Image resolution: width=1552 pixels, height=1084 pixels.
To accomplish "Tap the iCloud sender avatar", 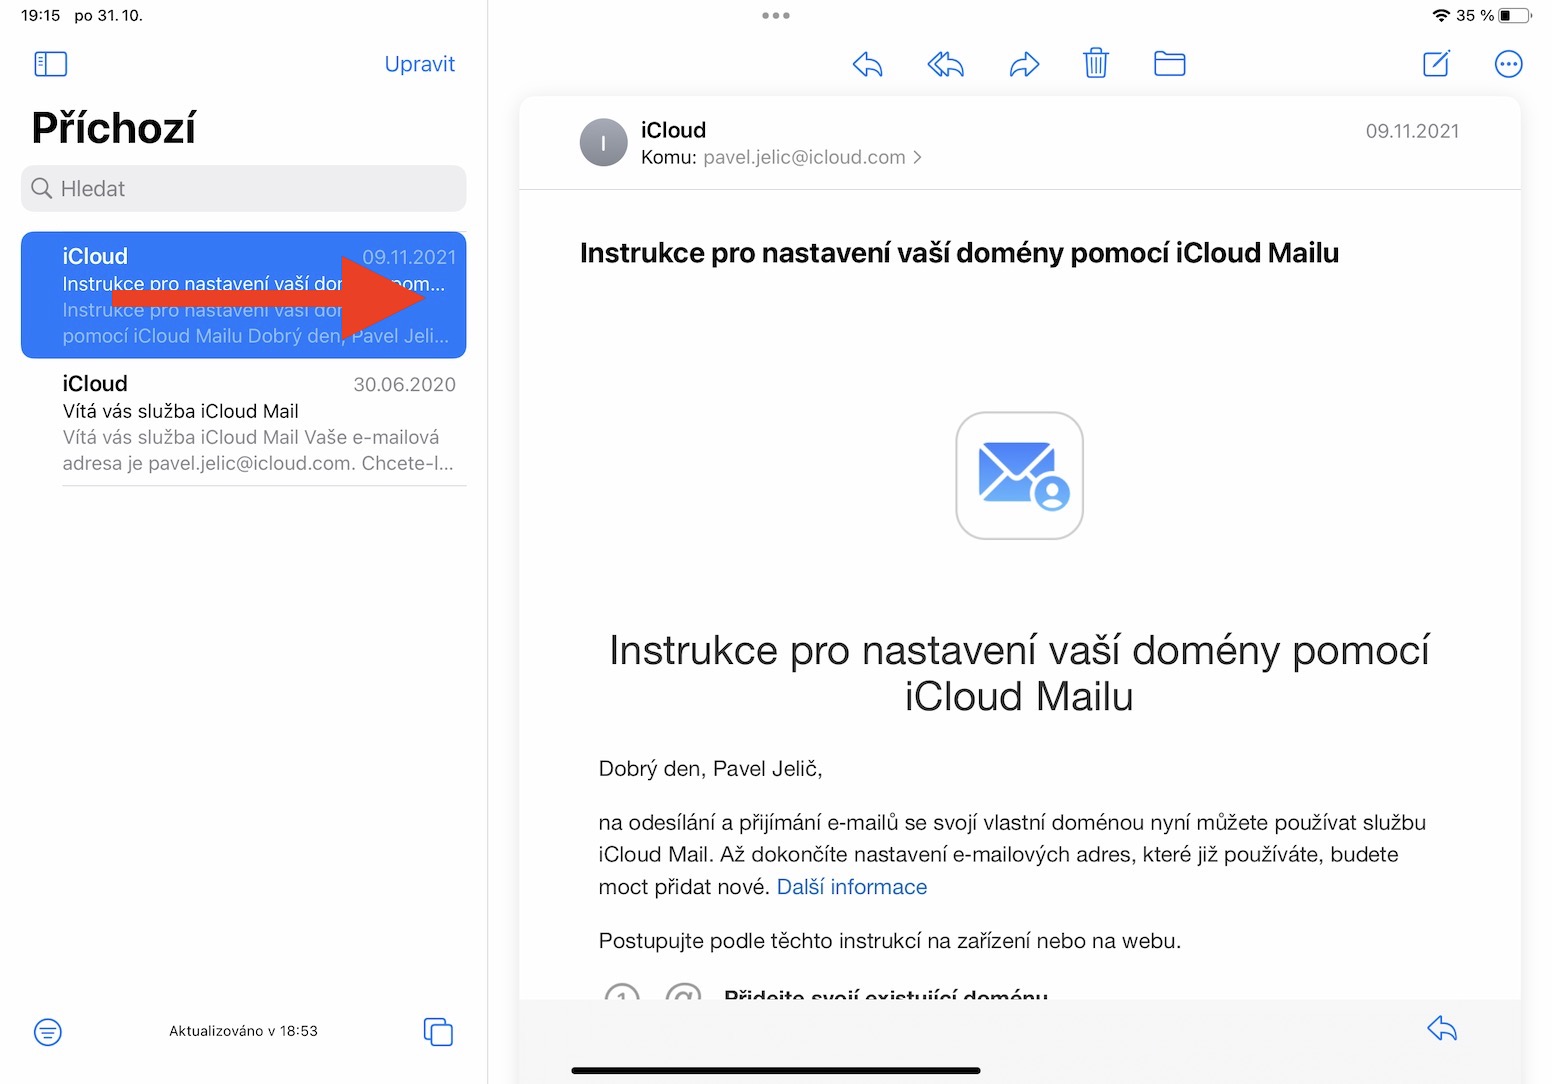I will click(x=603, y=143).
